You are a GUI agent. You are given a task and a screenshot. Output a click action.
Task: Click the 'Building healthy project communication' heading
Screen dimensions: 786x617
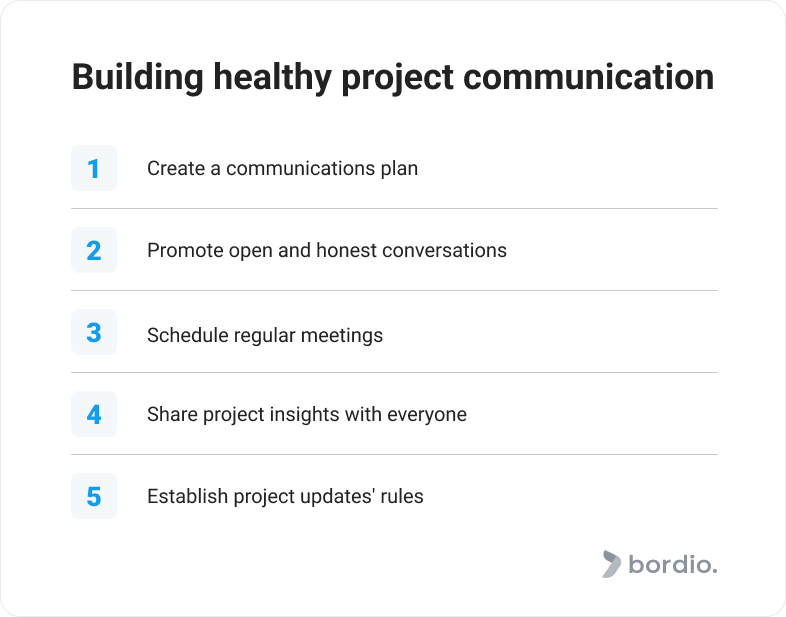(x=393, y=78)
